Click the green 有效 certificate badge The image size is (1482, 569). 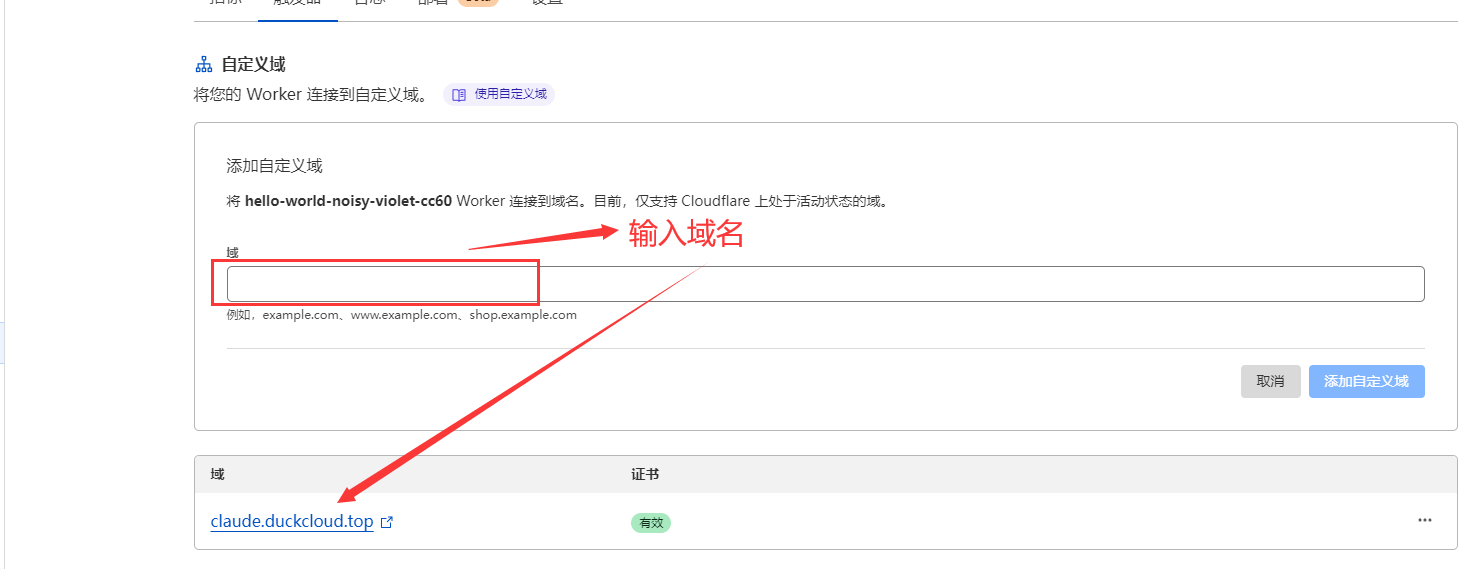(x=650, y=522)
